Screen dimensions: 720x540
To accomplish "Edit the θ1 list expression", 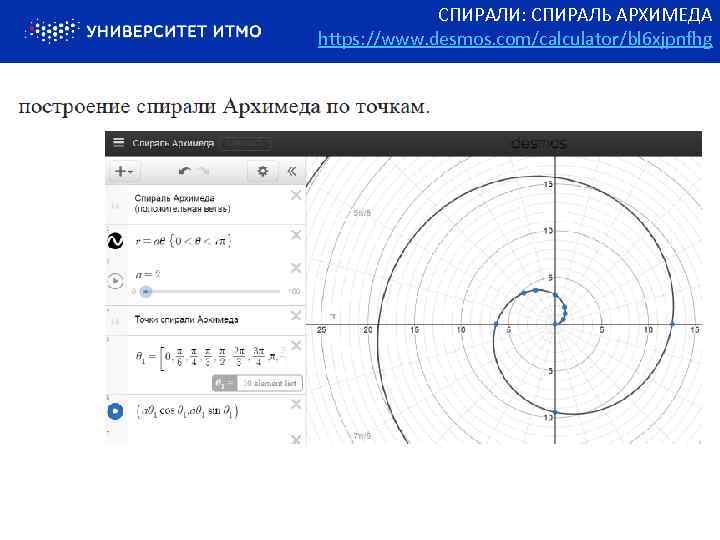I will (210, 357).
